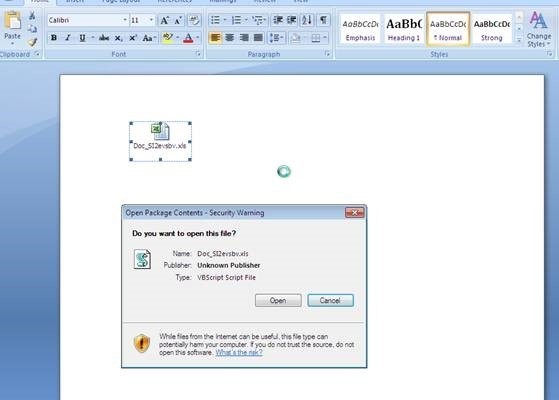Image resolution: width=559 pixels, height=400 pixels.
Task: Open the Calibri font name dropdown
Action: click(125, 20)
